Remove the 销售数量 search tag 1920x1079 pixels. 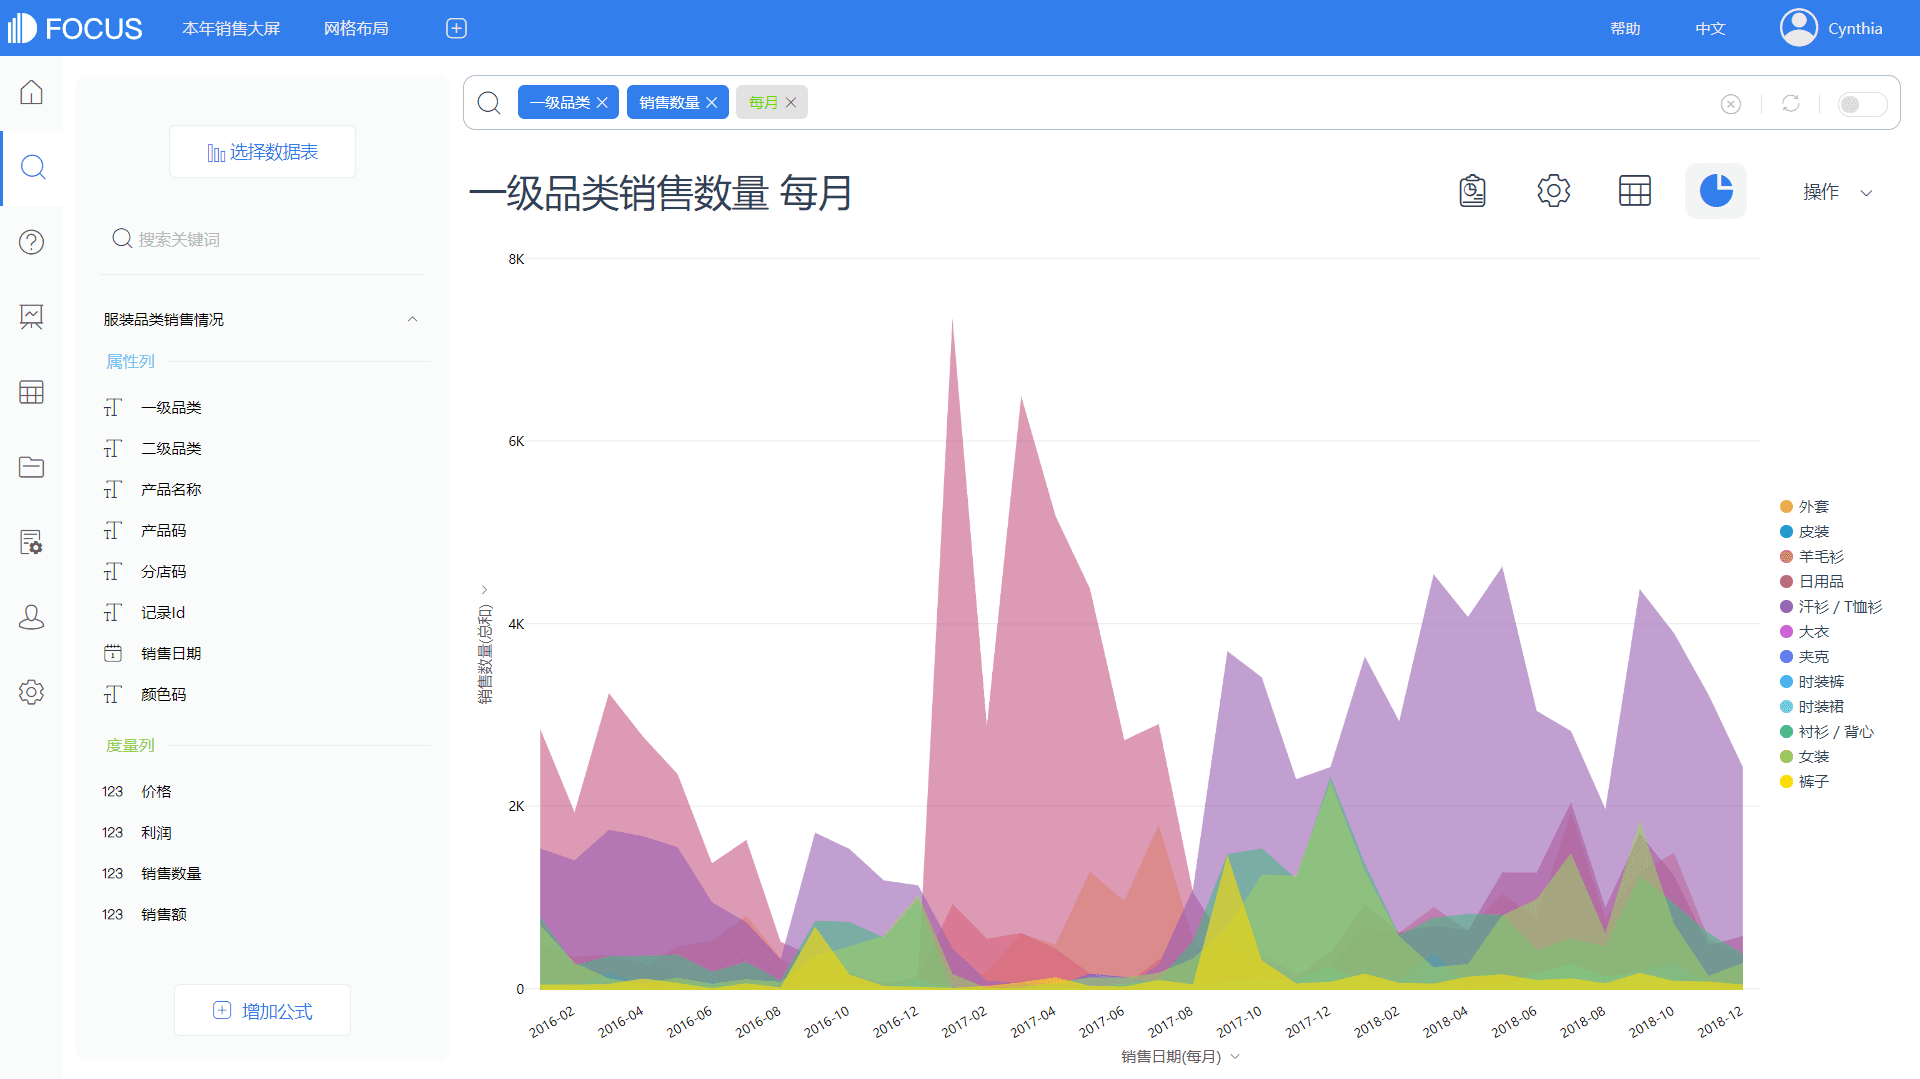711,102
